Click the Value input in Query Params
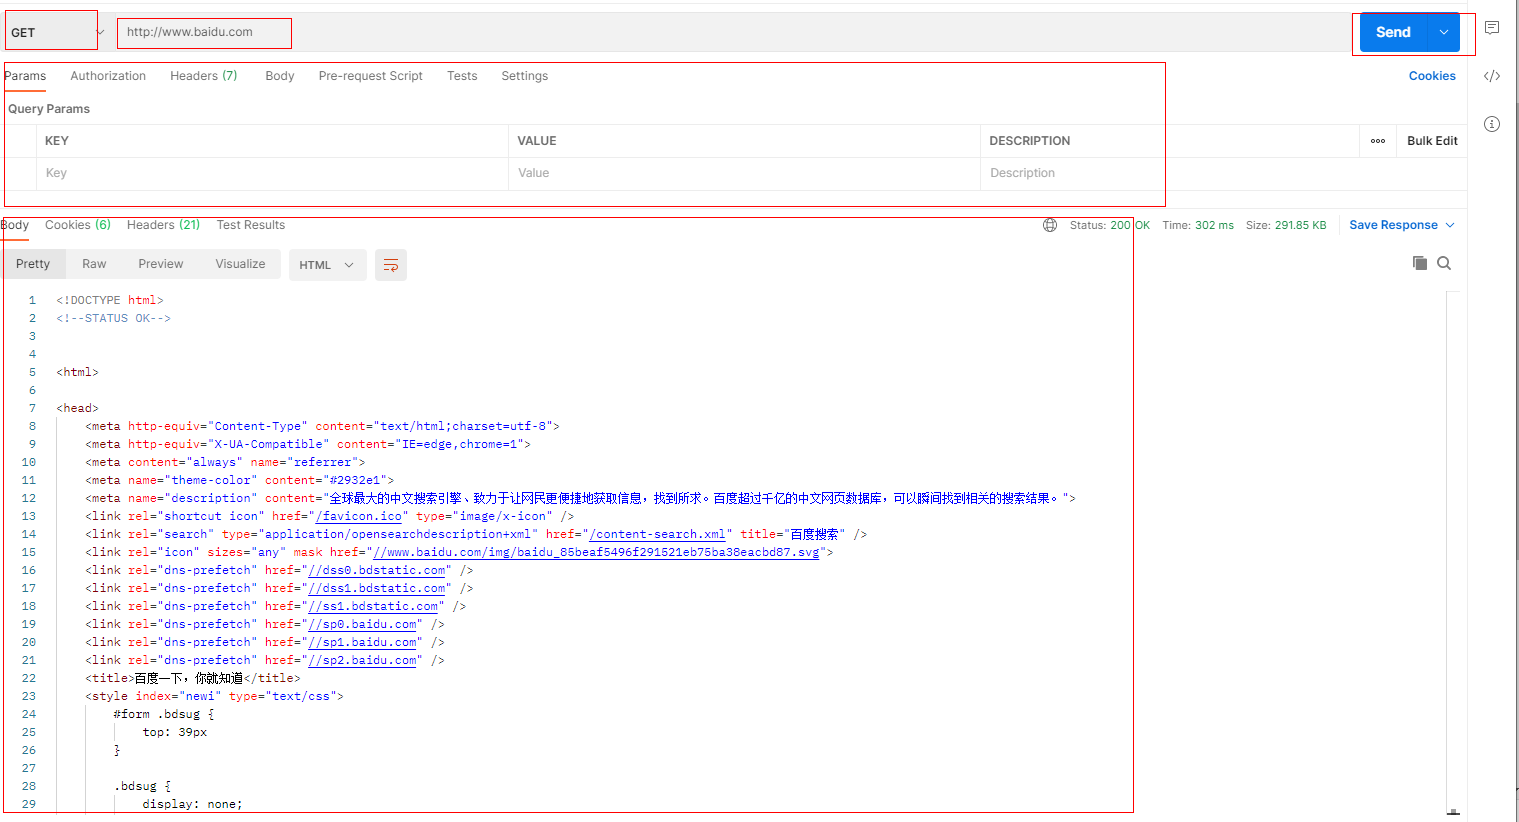The height and width of the screenshot is (822, 1519). pyautogui.click(x=744, y=173)
